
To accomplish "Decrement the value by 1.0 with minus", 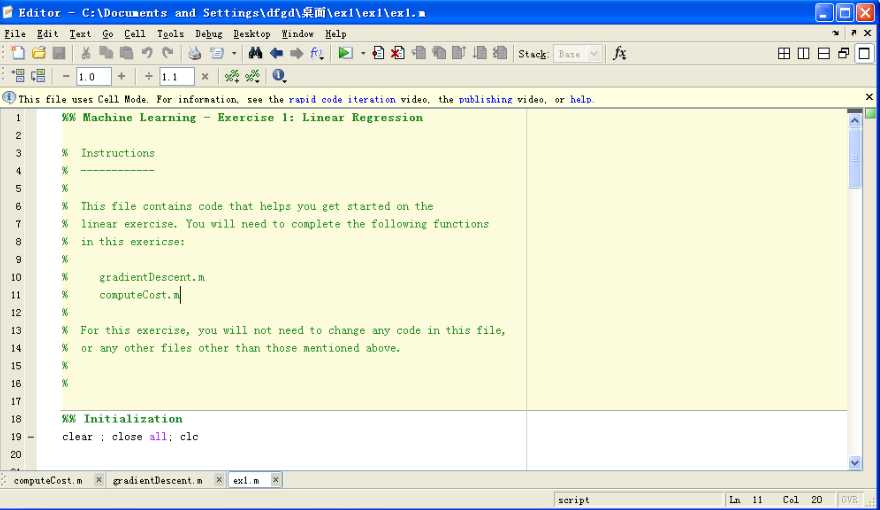I will coord(66,76).
